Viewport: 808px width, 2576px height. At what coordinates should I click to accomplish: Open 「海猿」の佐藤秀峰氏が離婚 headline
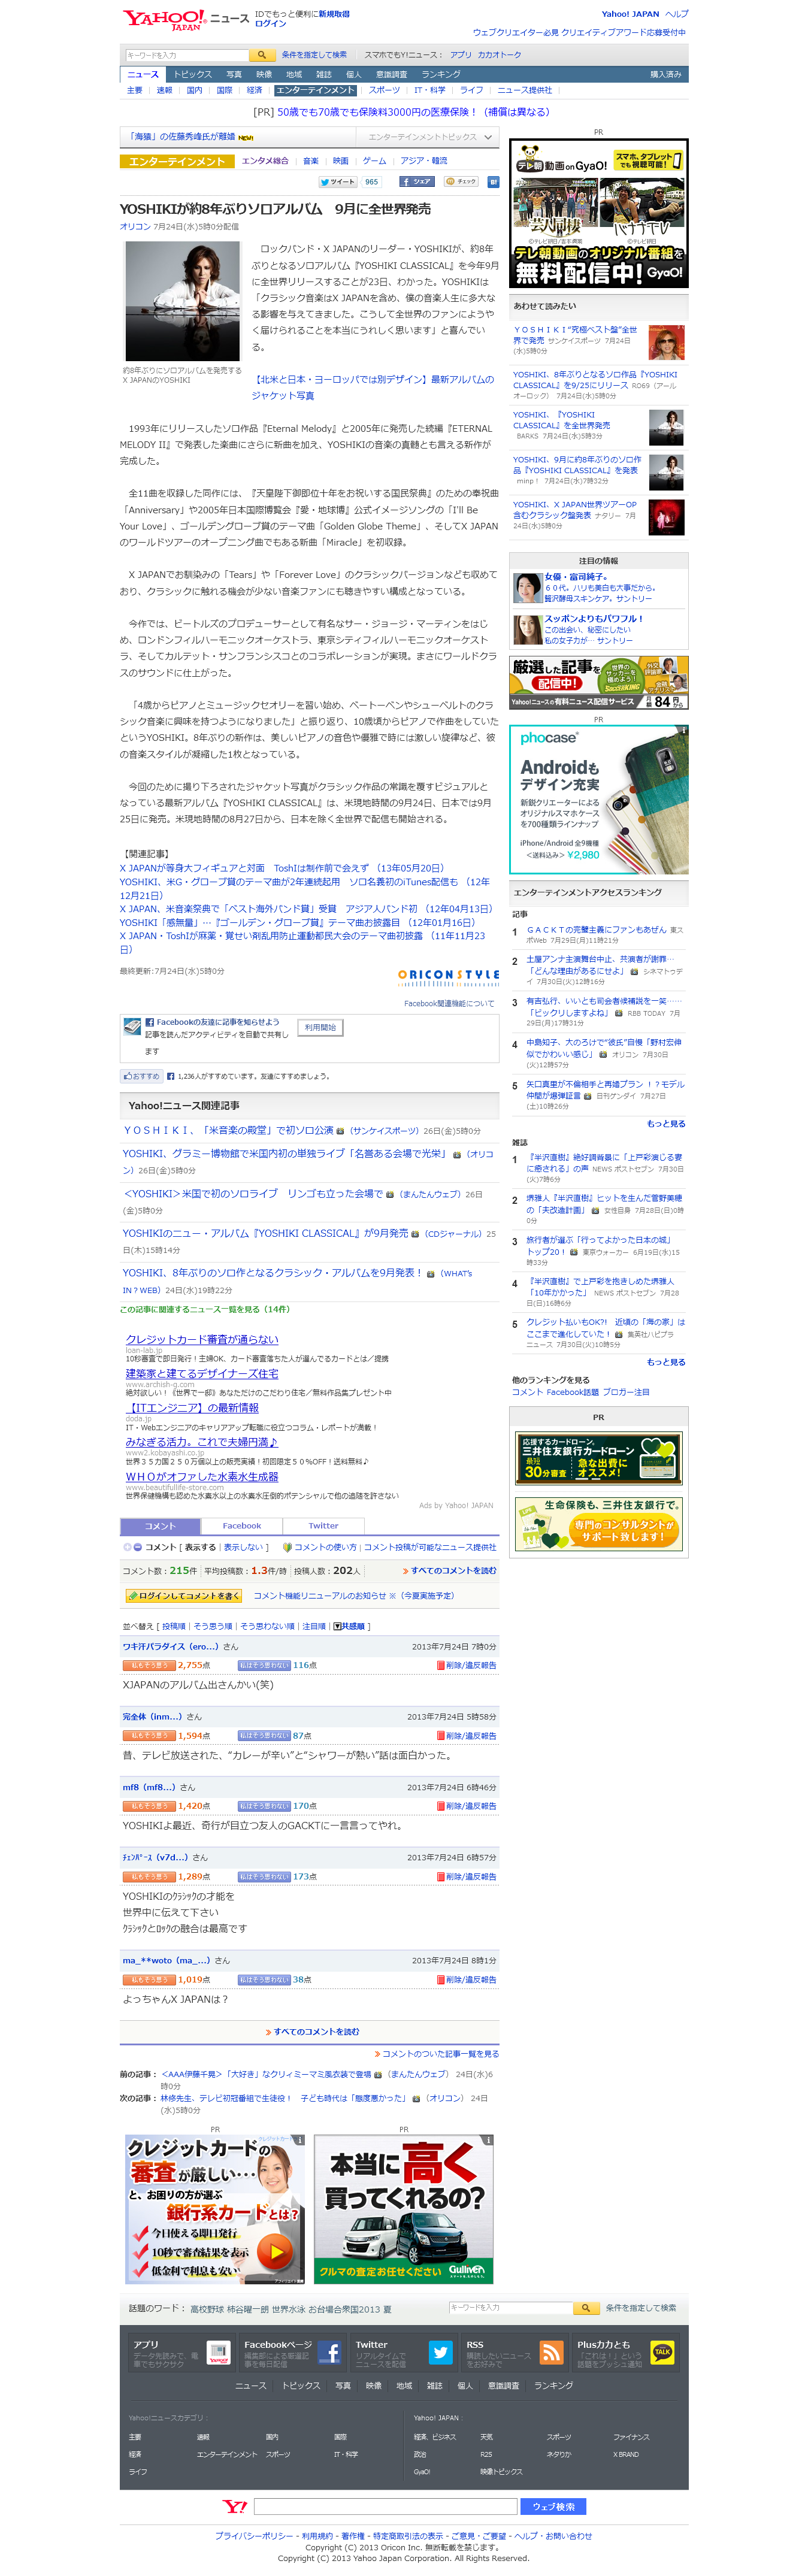(182, 137)
